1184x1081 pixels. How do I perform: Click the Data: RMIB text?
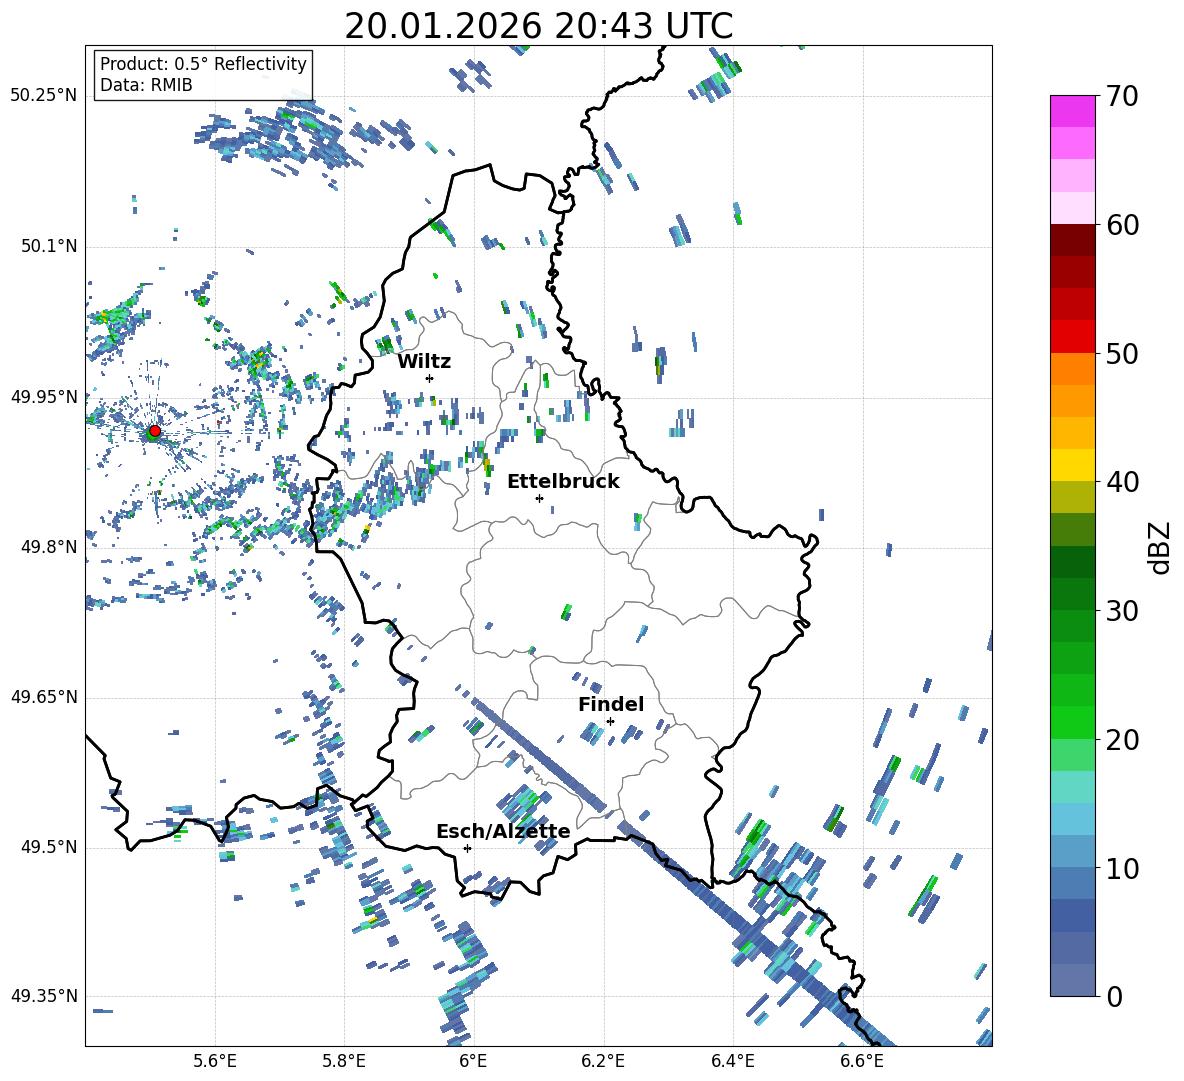pyautogui.click(x=146, y=85)
